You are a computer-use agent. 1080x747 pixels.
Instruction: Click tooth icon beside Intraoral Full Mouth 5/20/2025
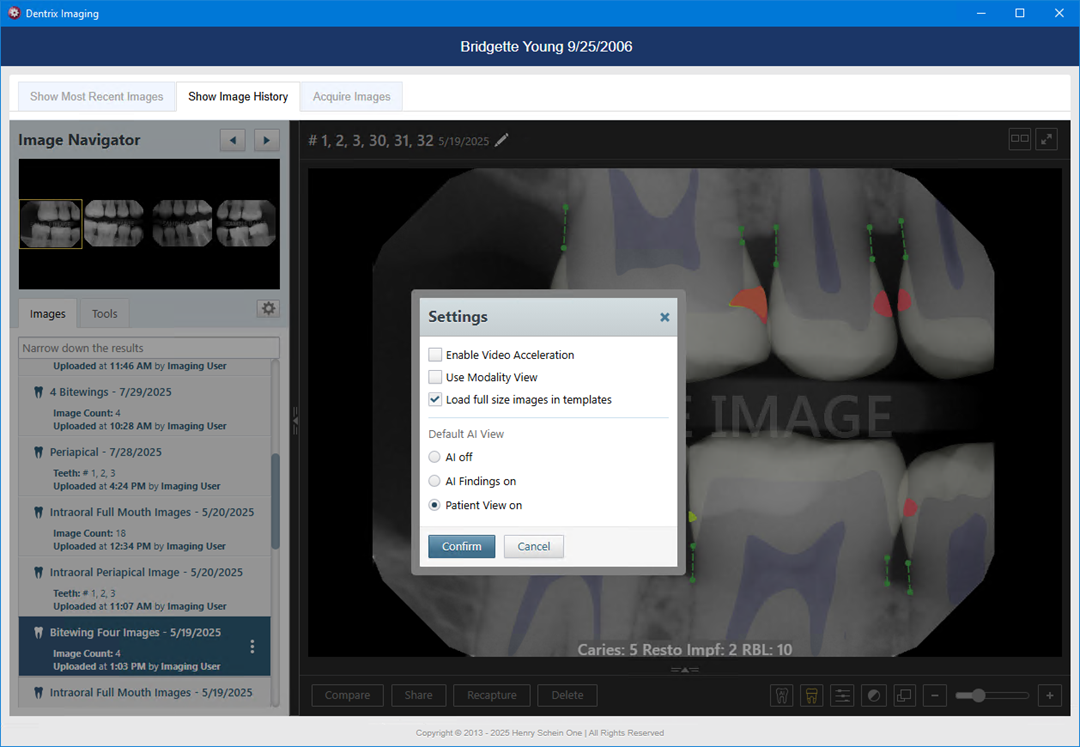[39, 512]
